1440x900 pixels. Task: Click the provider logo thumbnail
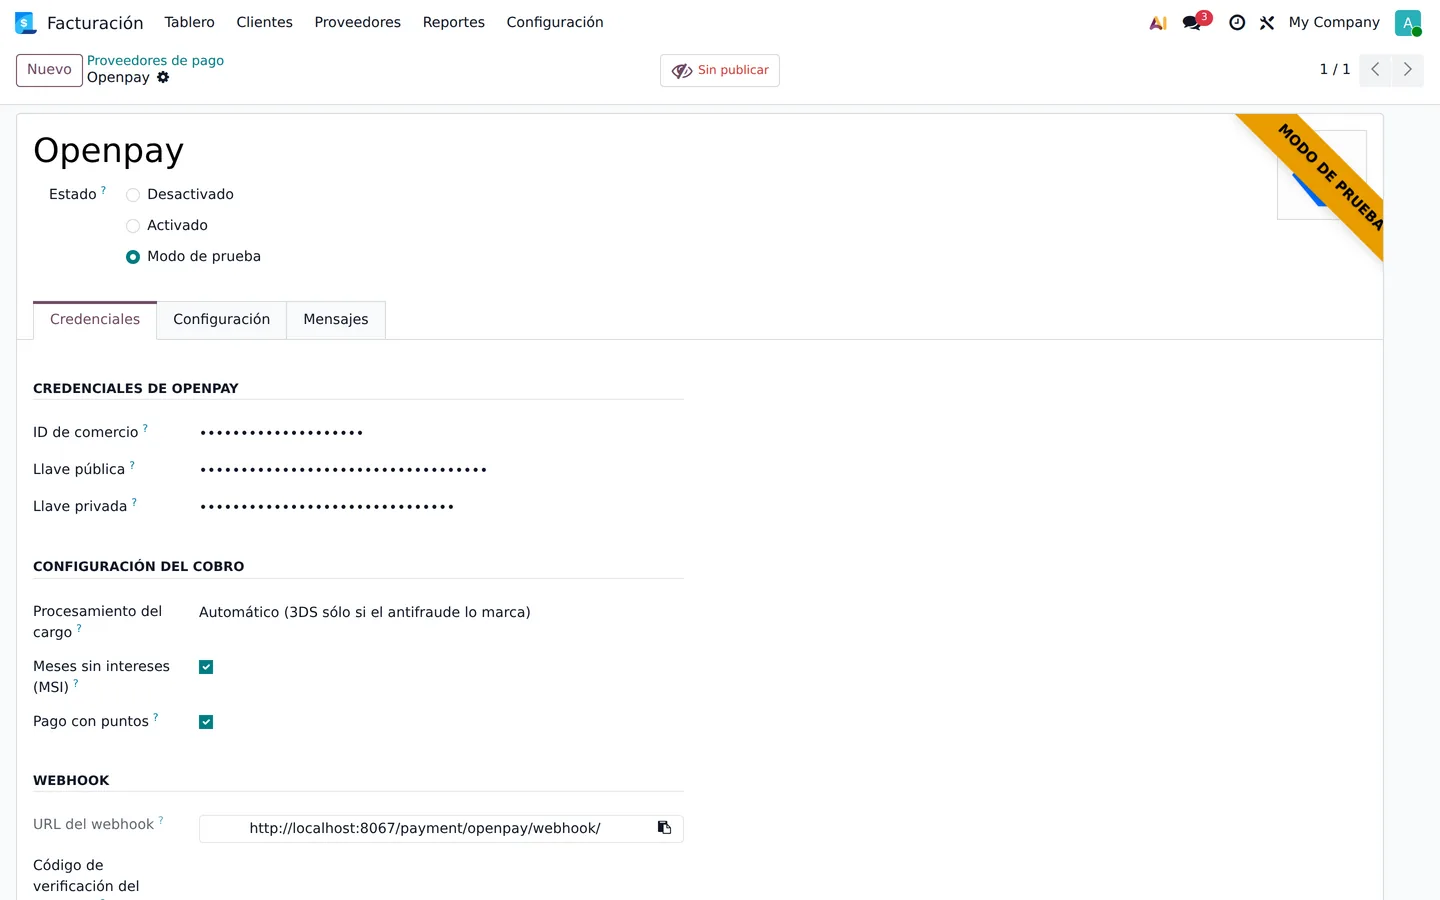(1321, 175)
